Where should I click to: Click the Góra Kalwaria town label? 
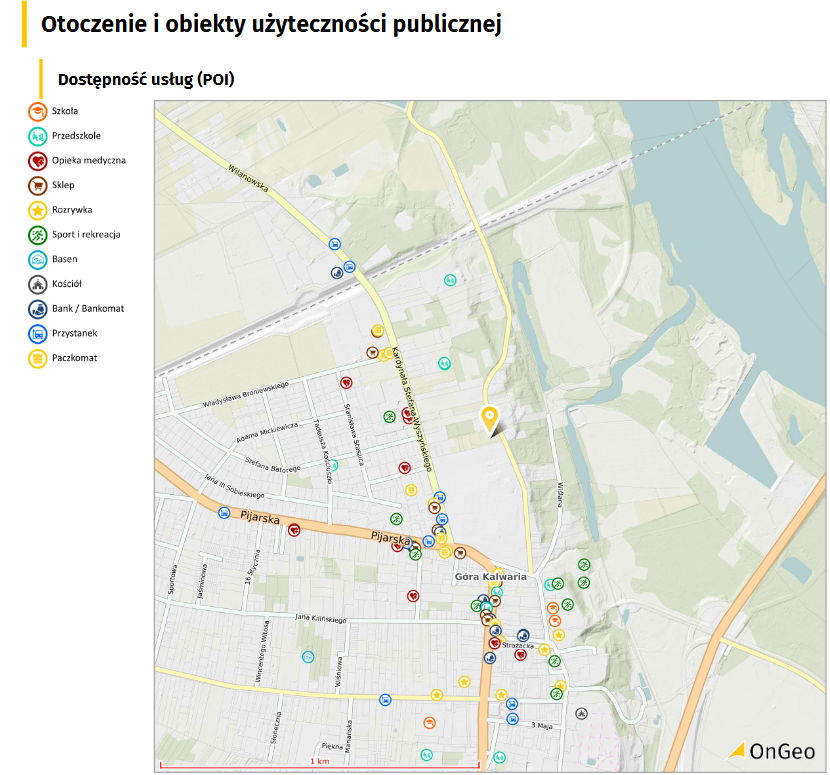[490, 577]
